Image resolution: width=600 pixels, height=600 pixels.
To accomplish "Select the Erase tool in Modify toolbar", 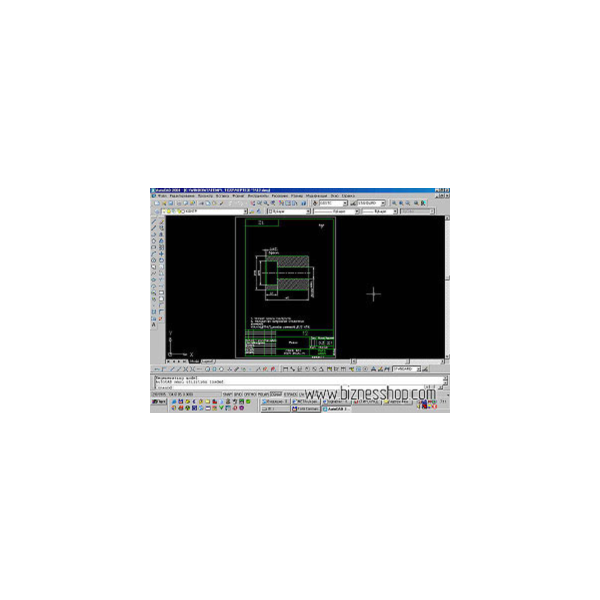I will (x=161, y=221).
